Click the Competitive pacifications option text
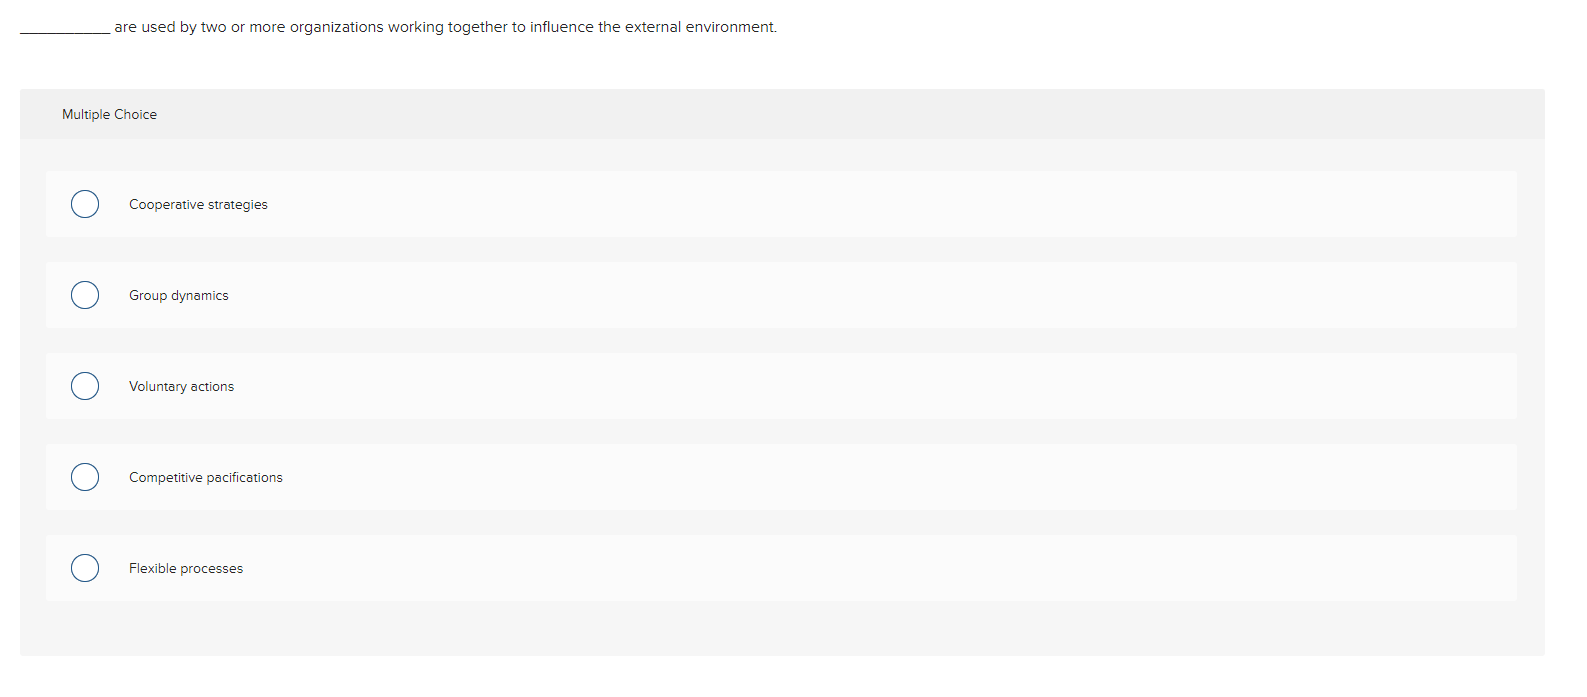The width and height of the screenshot is (1587, 697). tap(205, 477)
